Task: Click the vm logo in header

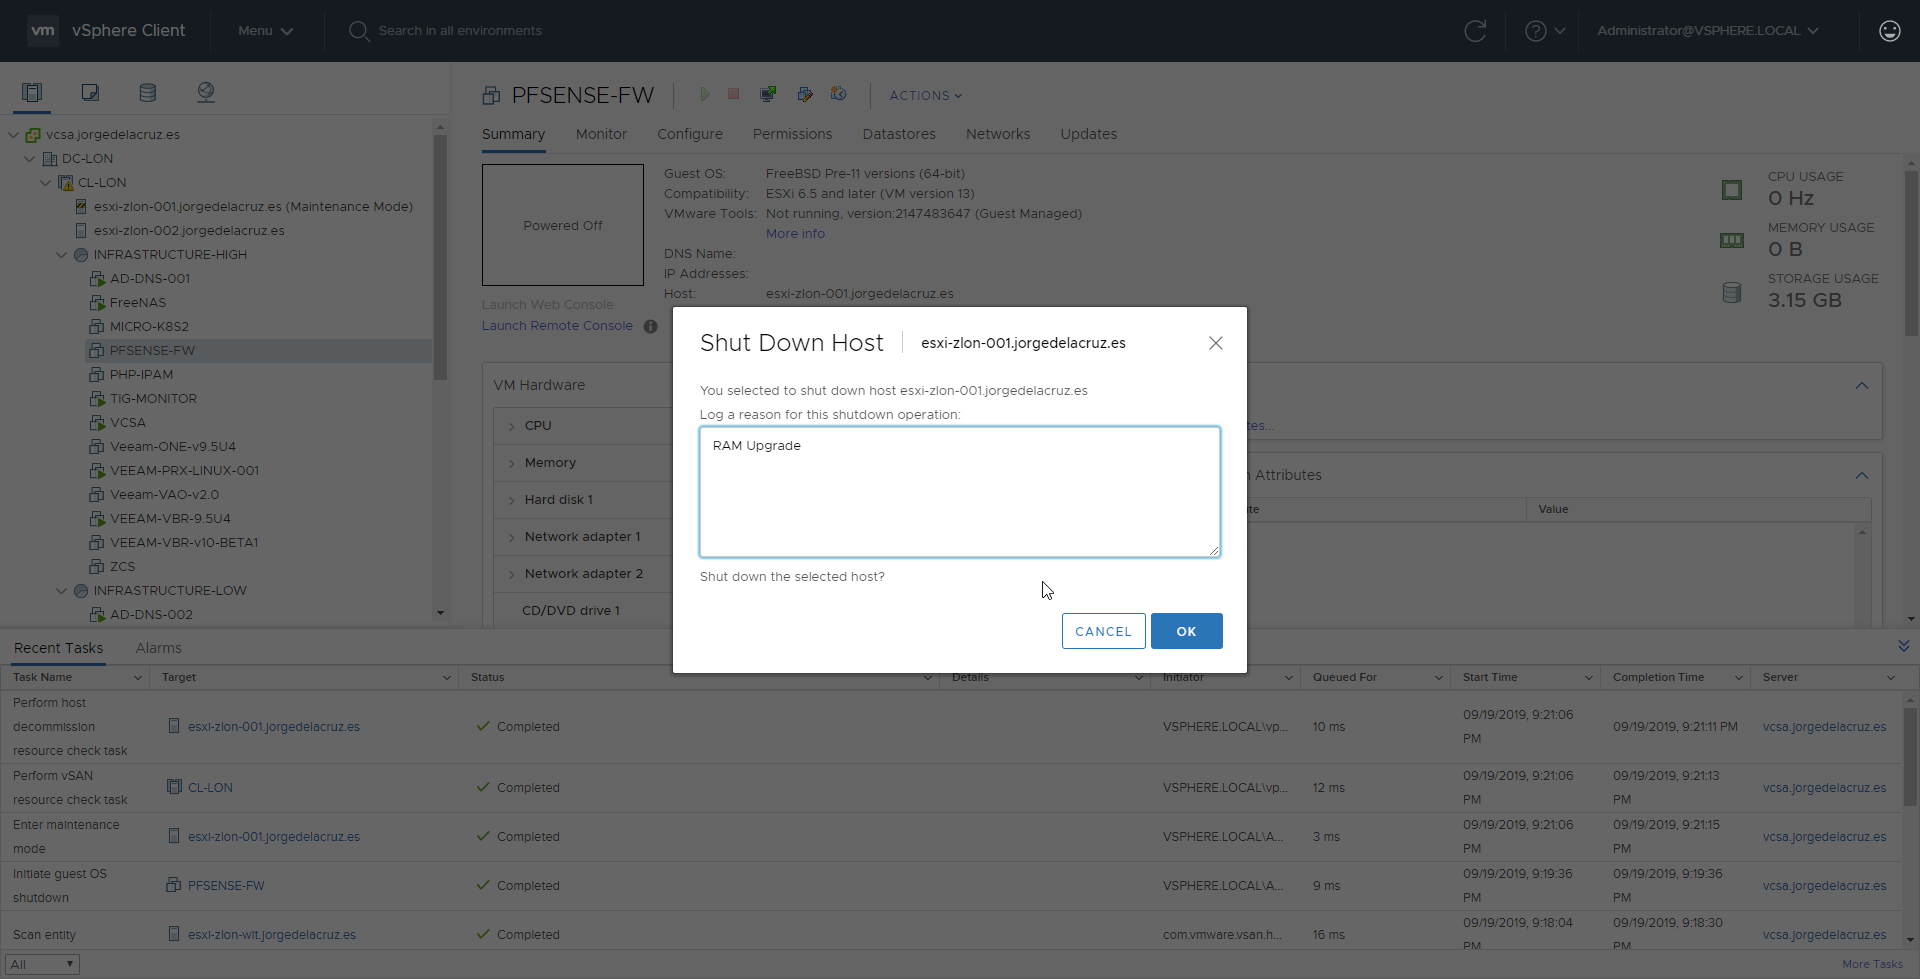Action: [x=43, y=31]
